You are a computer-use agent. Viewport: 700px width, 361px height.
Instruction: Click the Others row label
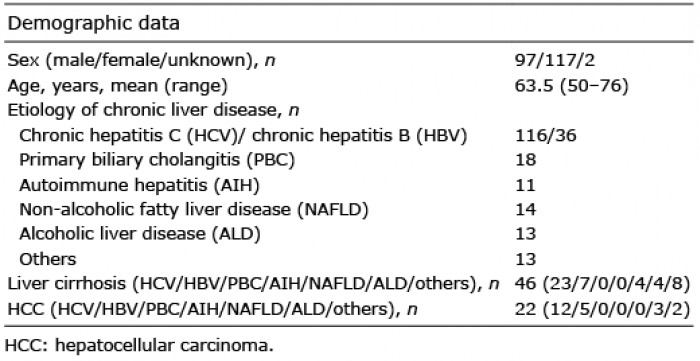pyautogui.click(x=48, y=259)
